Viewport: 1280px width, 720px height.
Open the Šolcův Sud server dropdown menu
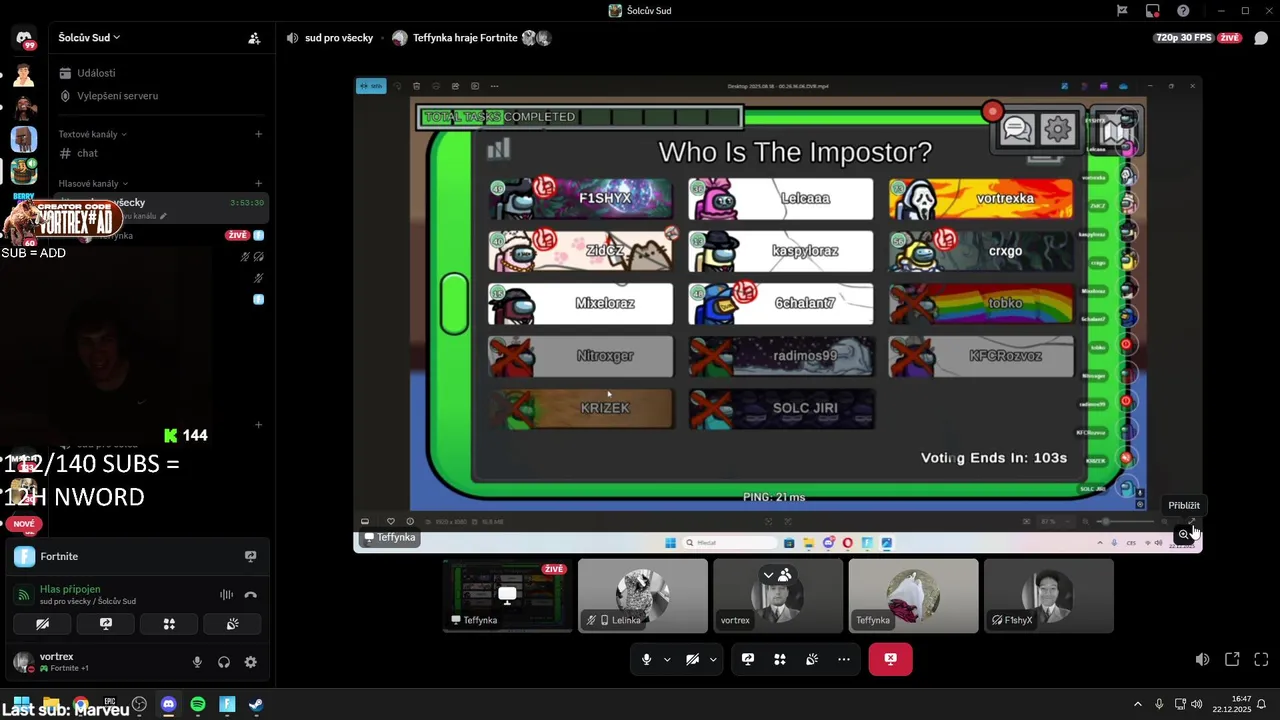click(x=90, y=38)
